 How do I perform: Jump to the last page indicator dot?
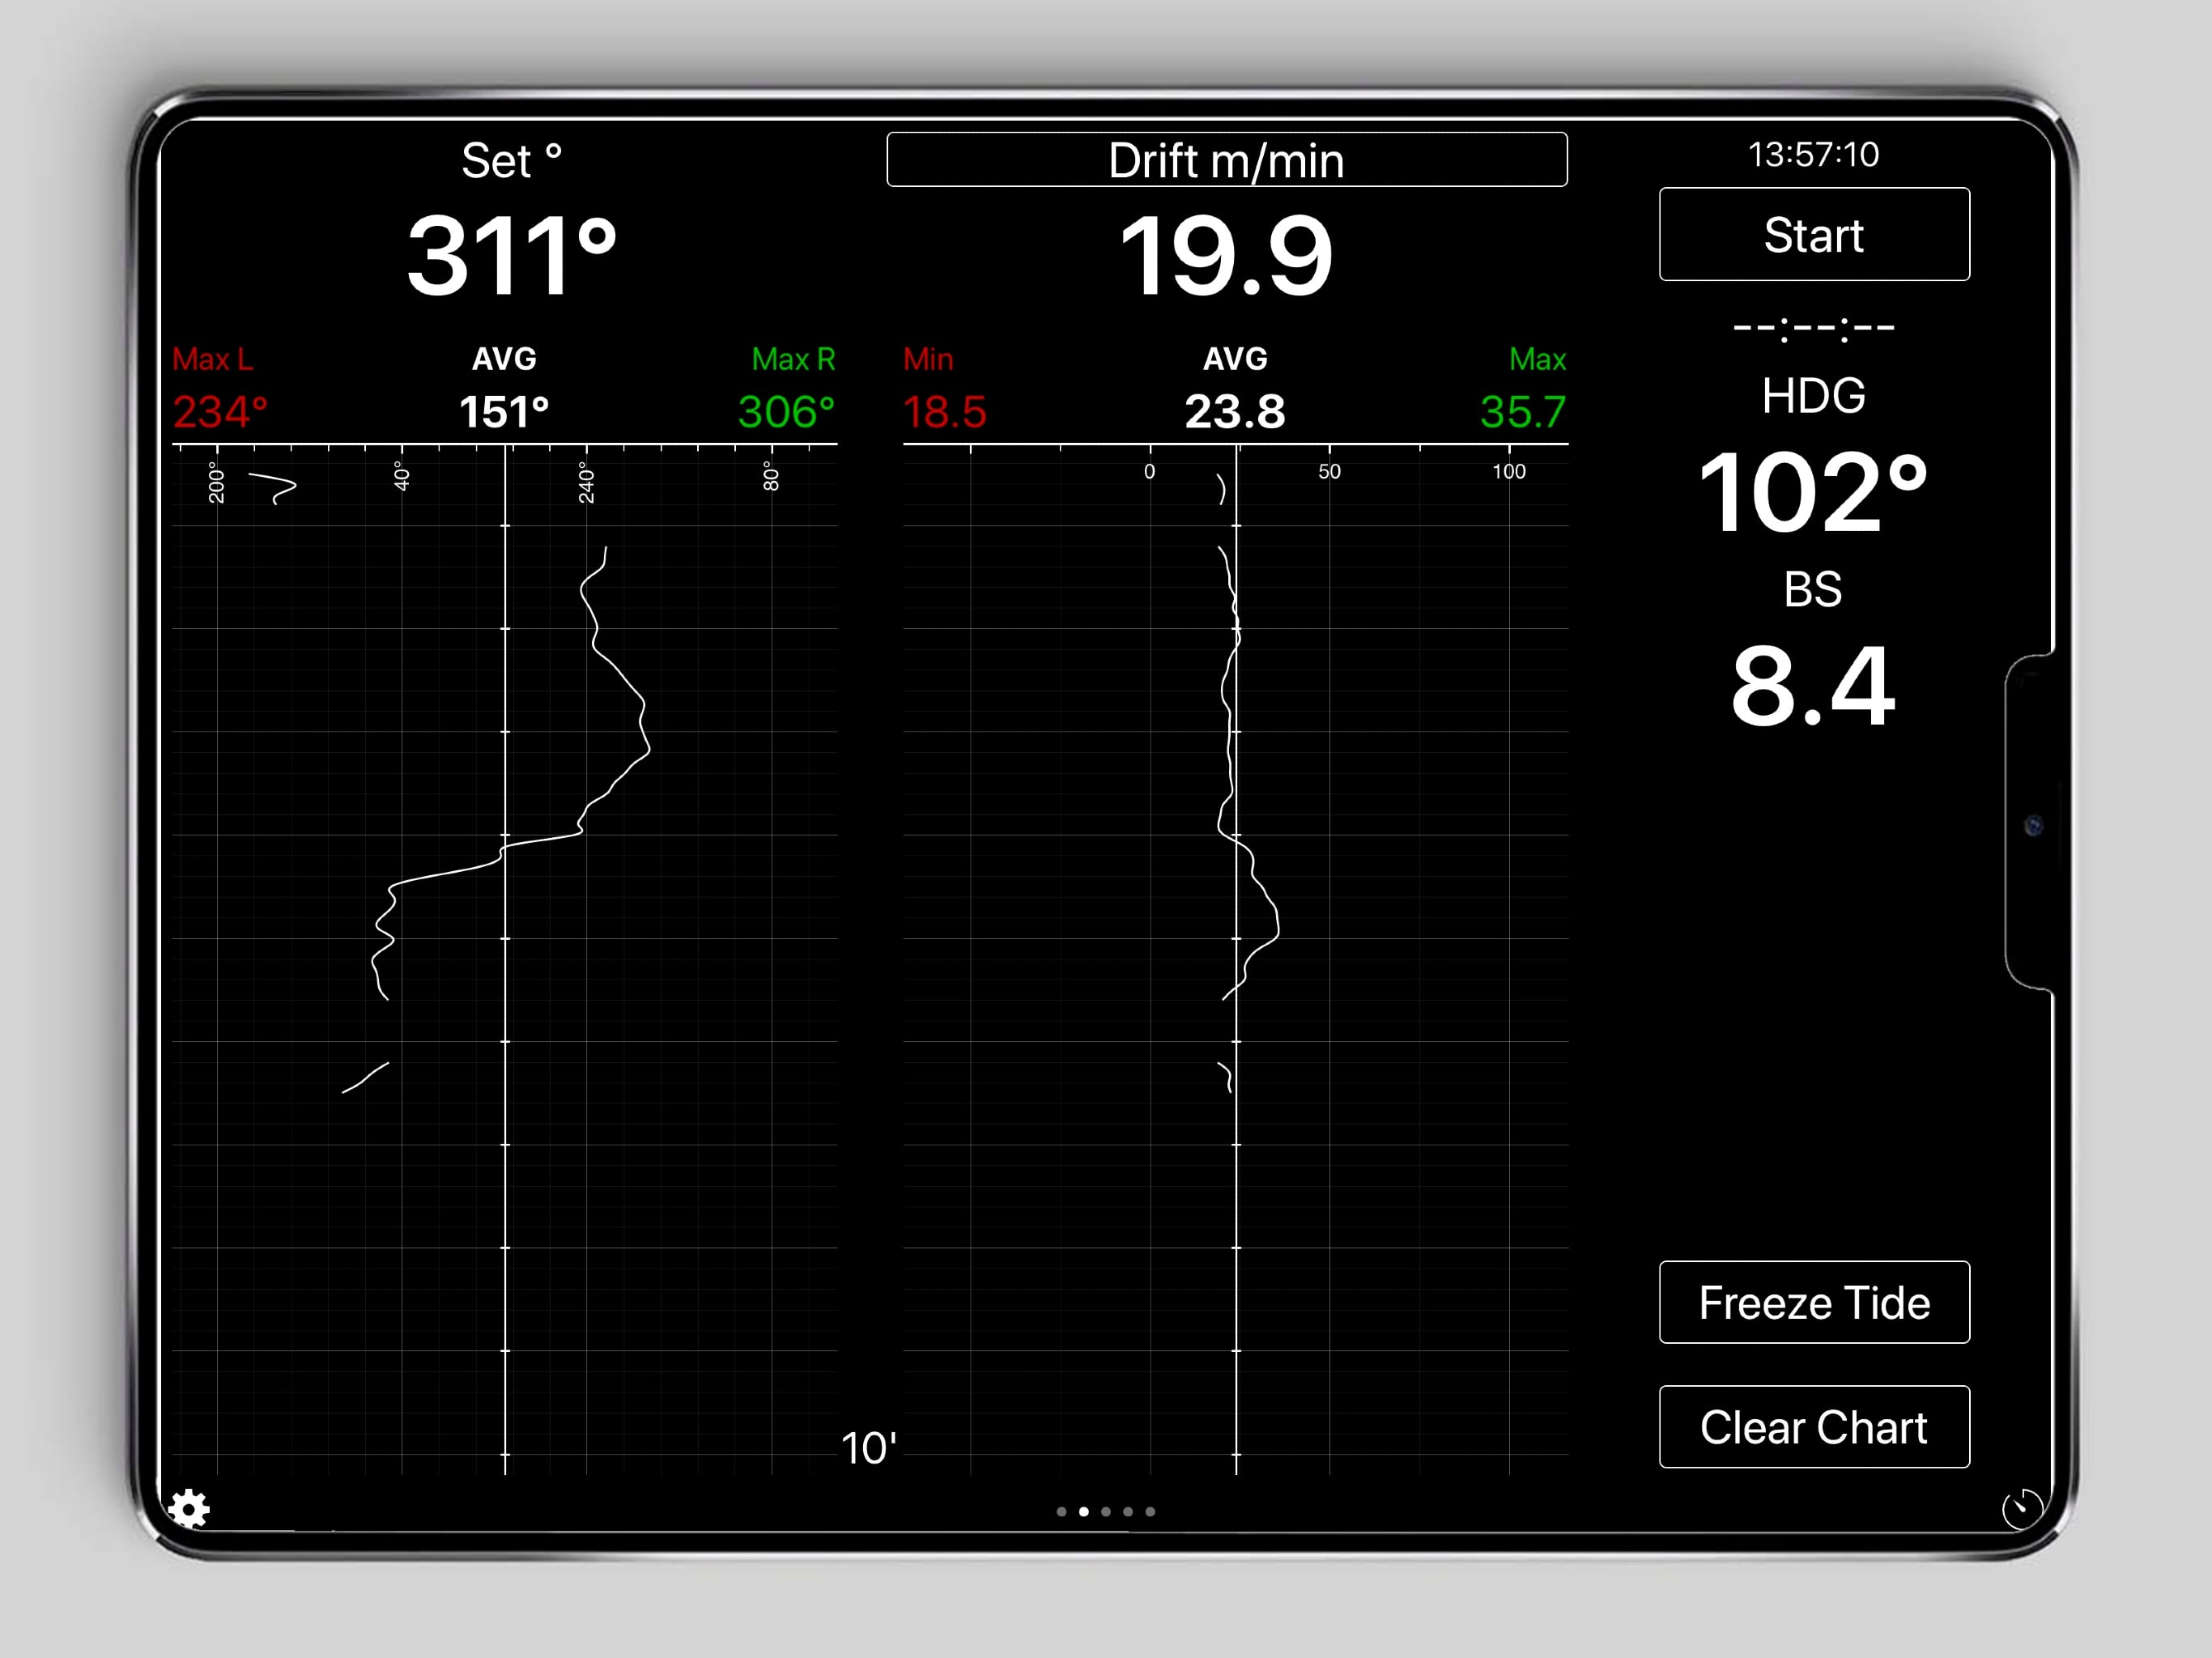click(x=1150, y=1512)
